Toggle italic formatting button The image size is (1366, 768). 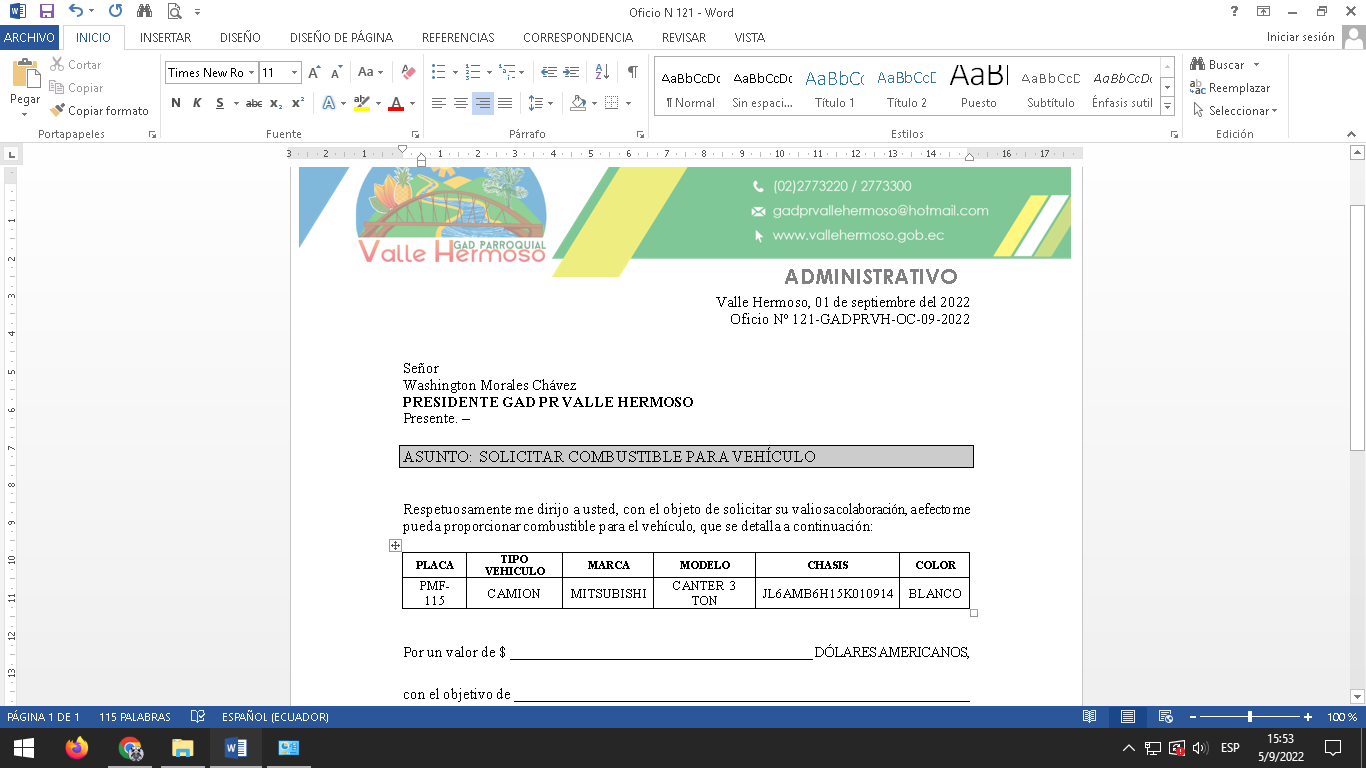tap(196, 103)
